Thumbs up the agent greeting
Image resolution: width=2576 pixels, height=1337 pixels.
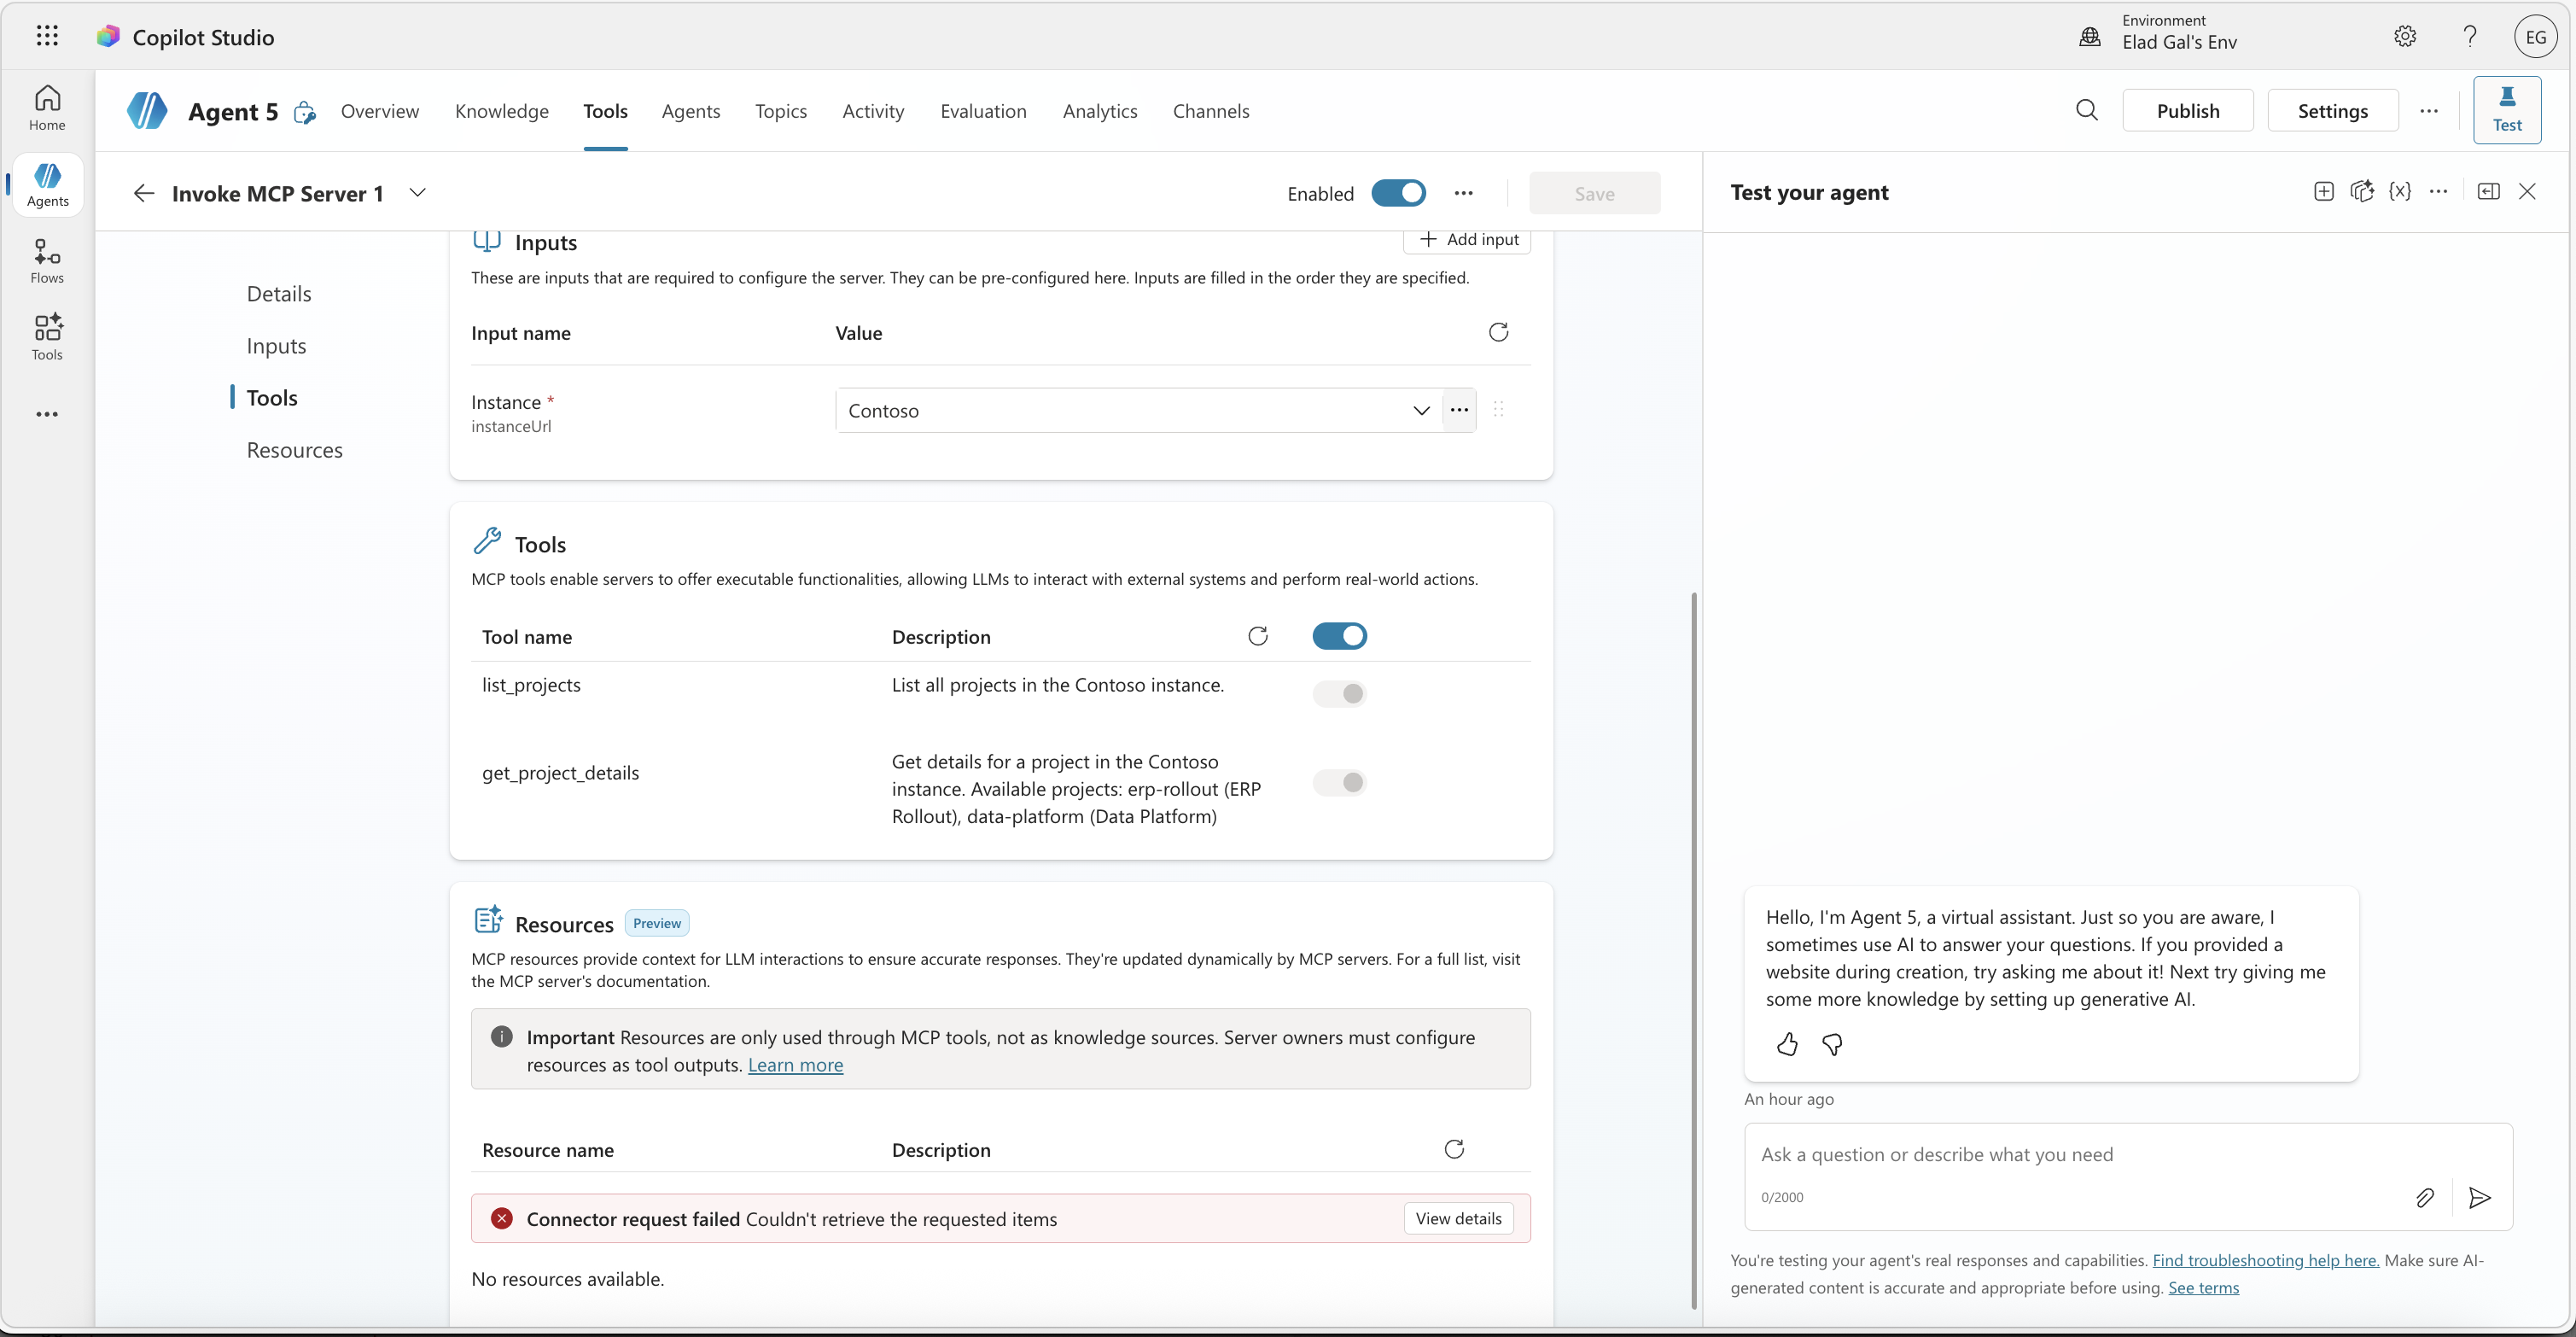click(x=1786, y=1045)
